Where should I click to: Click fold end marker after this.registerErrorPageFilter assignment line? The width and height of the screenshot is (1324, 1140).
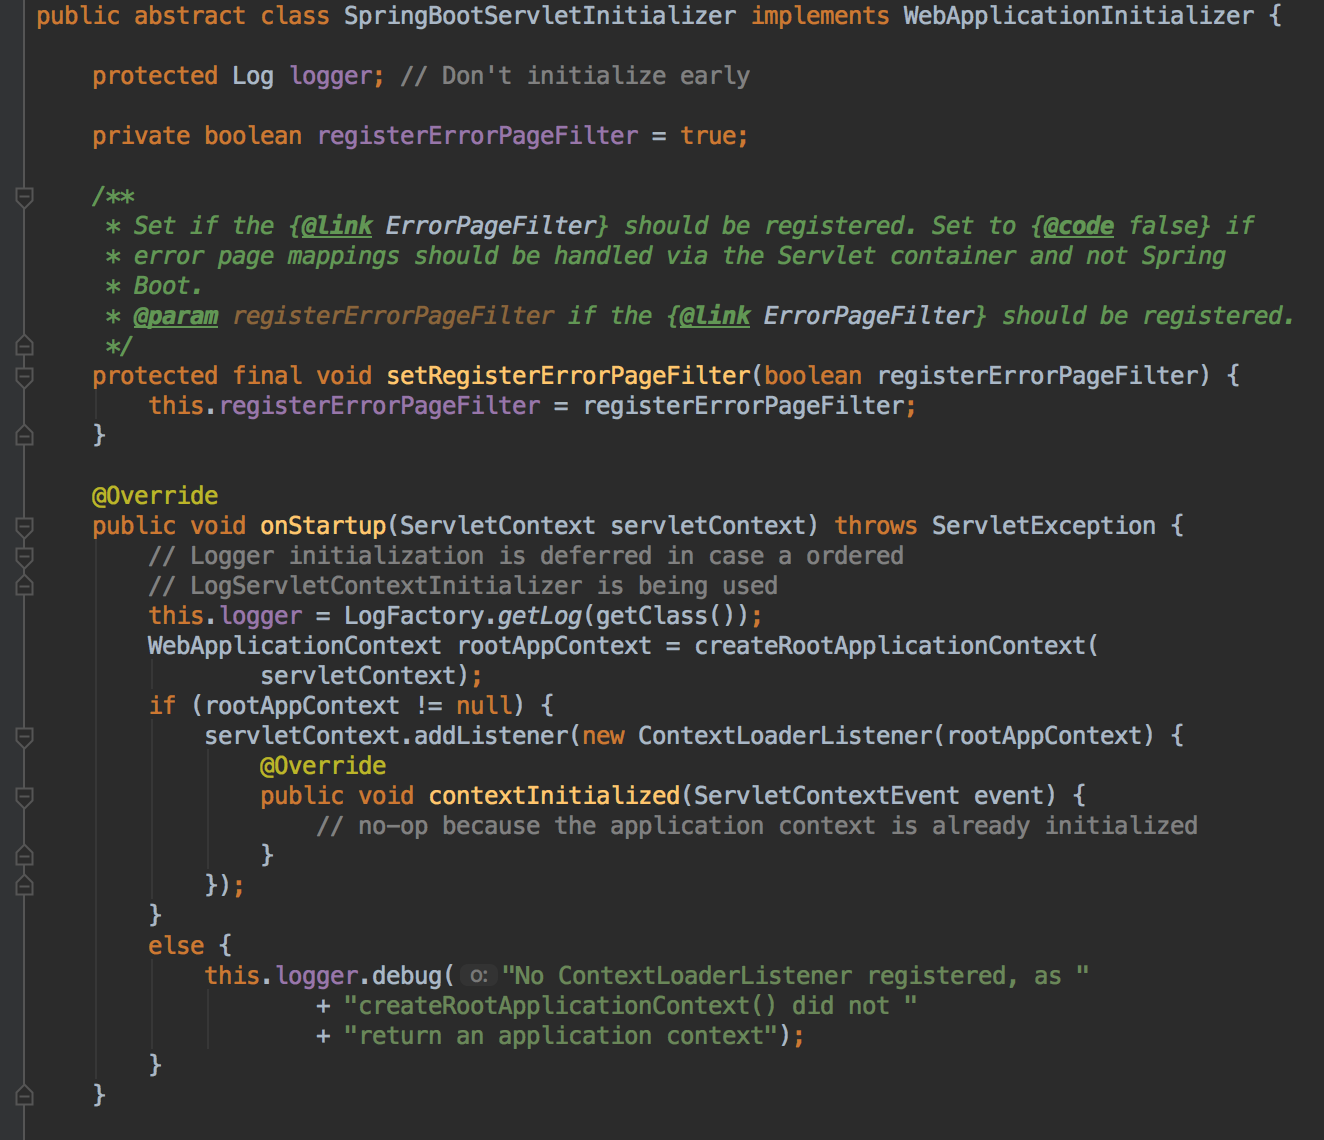[25, 436]
